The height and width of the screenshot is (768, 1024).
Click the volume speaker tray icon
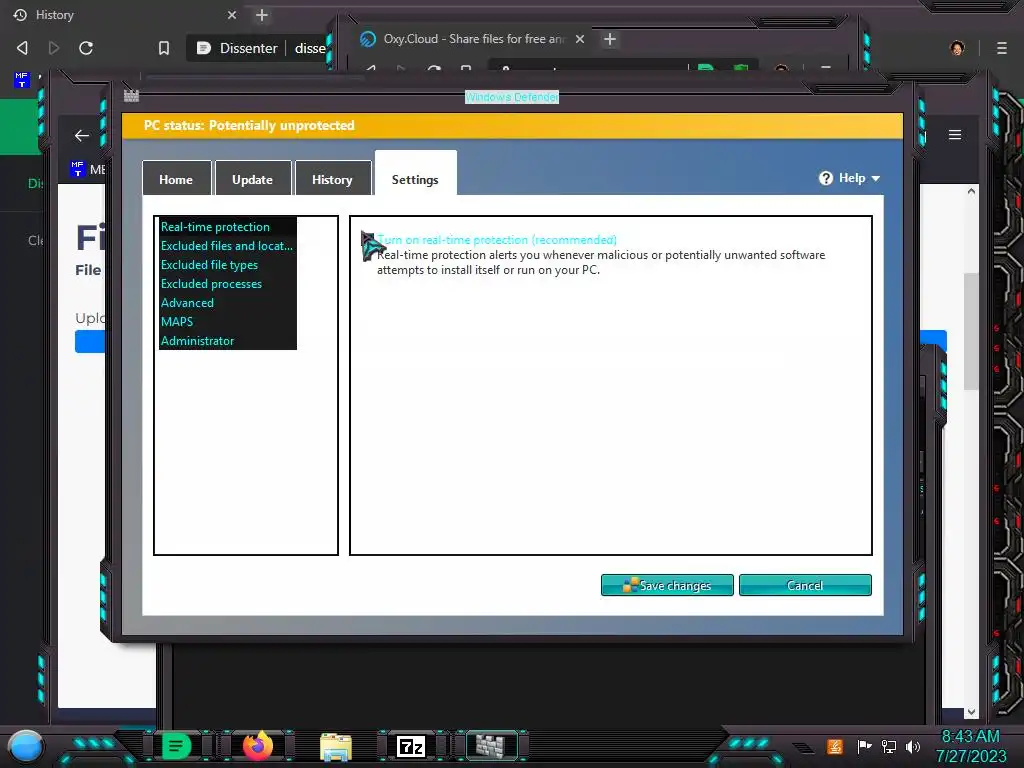click(x=913, y=746)
